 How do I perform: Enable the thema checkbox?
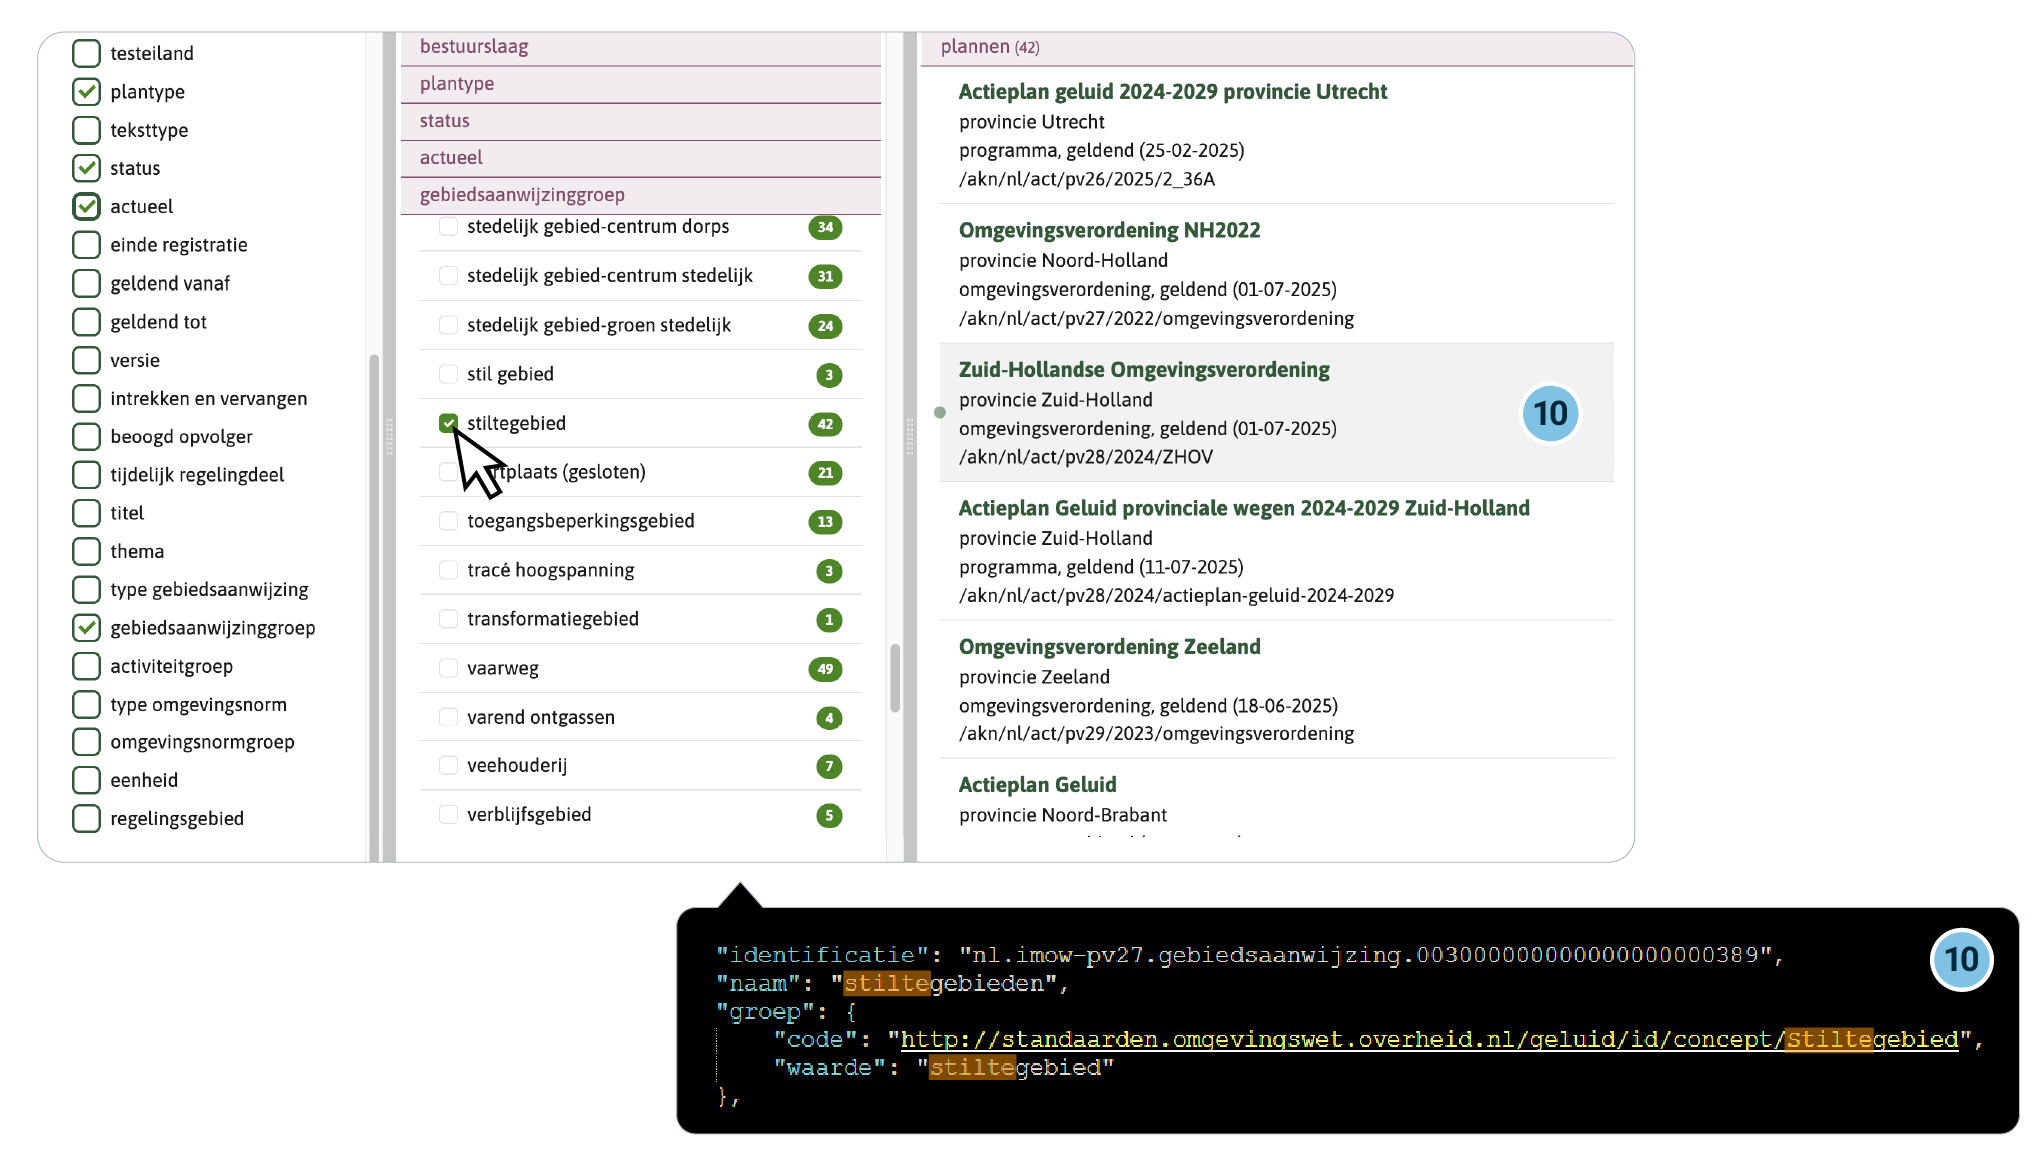pos(87,551)
